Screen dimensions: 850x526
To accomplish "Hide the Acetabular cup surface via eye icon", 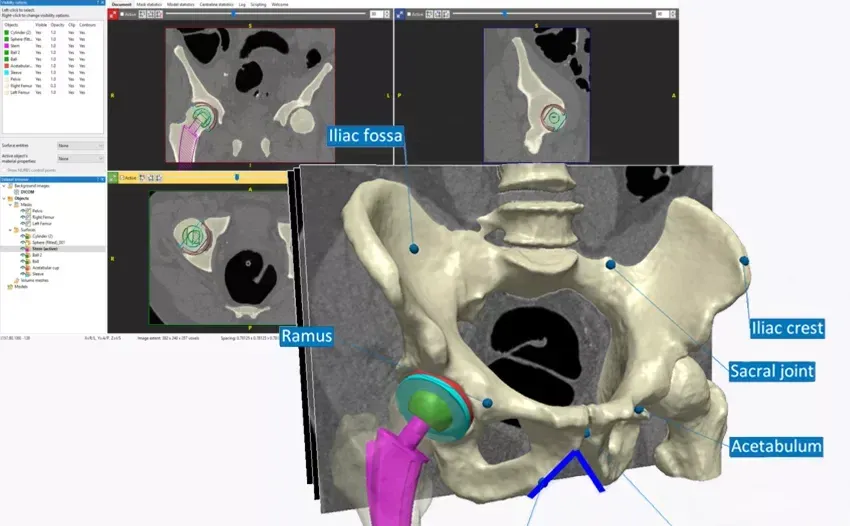I will click(x=23, y=268).
